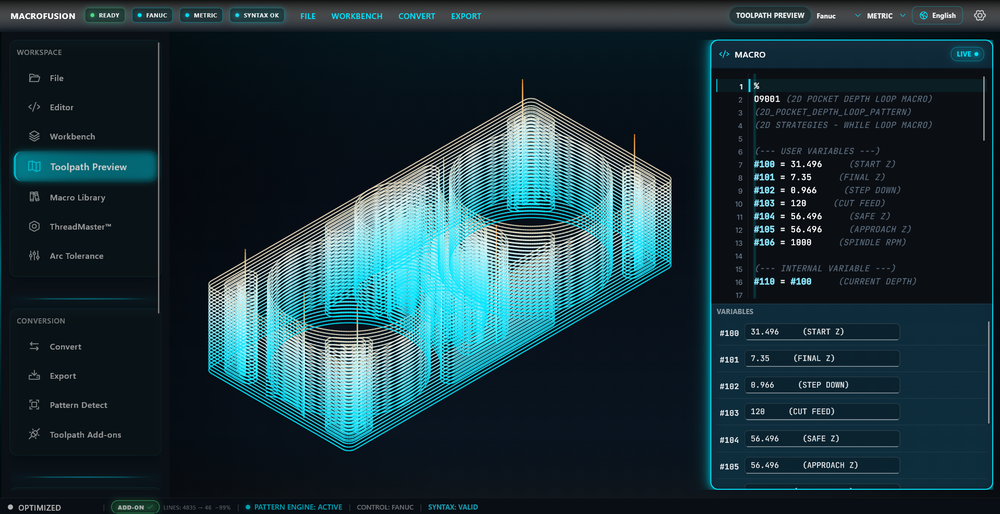Open the File folder icon in Workspace
1000x514 pixels.
tap(34, 78)
